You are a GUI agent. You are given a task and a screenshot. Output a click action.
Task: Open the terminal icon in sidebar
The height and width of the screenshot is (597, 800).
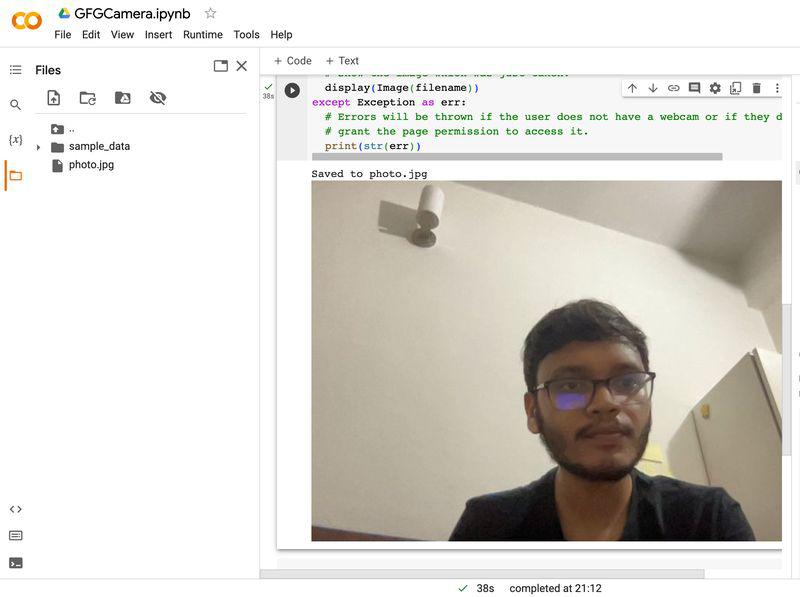[x=16, y=563]
